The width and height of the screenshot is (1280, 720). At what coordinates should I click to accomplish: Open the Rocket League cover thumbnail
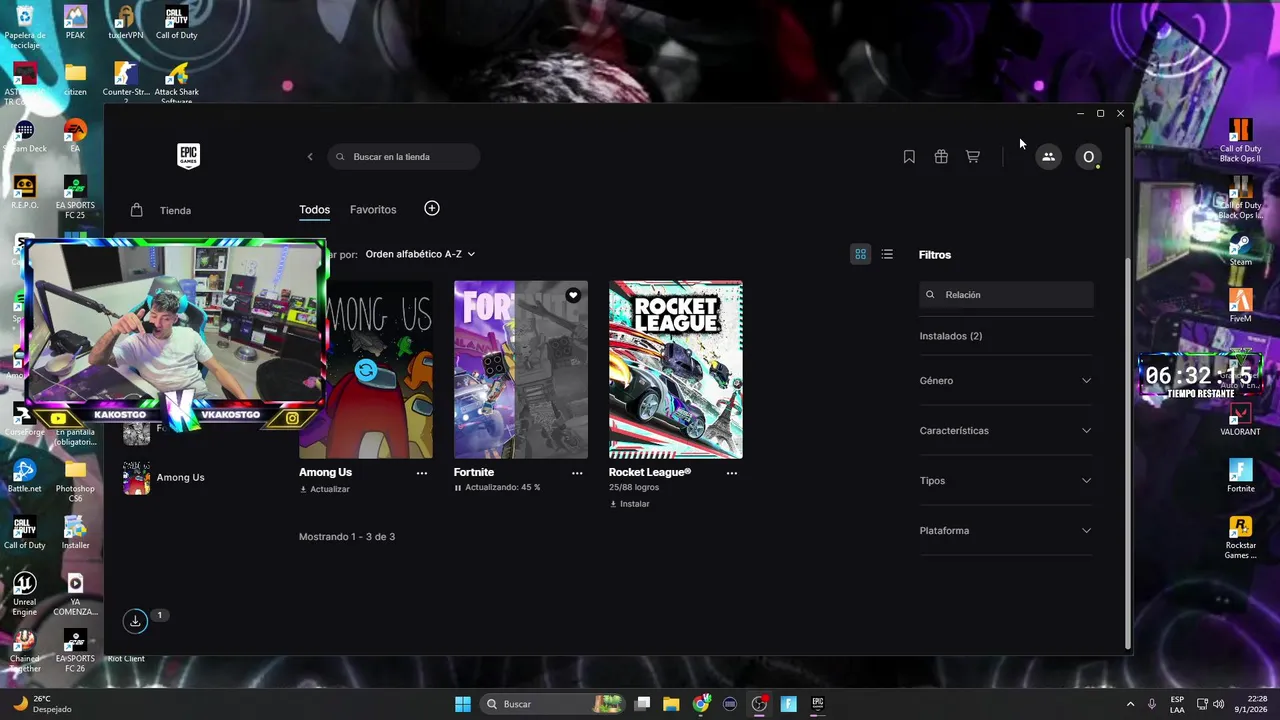[676, 370]
